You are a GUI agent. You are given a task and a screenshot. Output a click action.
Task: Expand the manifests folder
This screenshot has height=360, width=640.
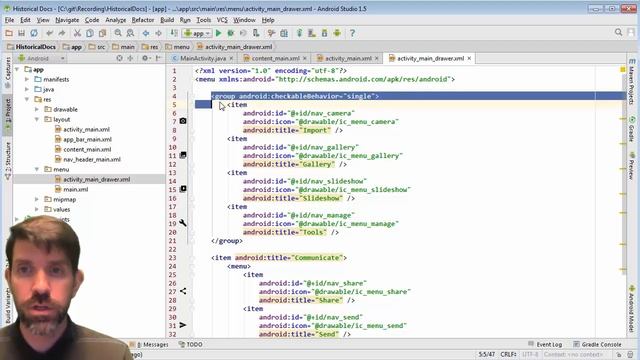coord(27,79)
